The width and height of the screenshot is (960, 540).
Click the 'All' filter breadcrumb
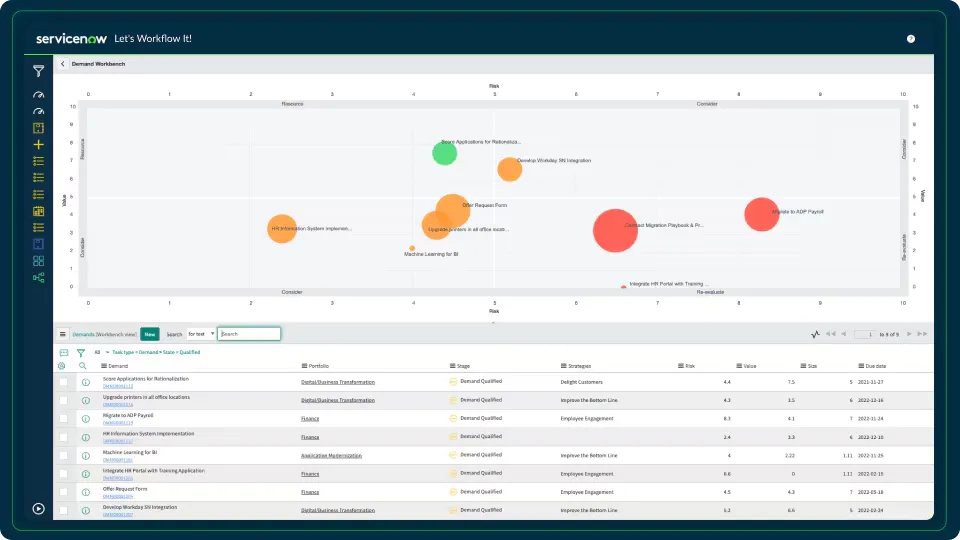(97, 353)
